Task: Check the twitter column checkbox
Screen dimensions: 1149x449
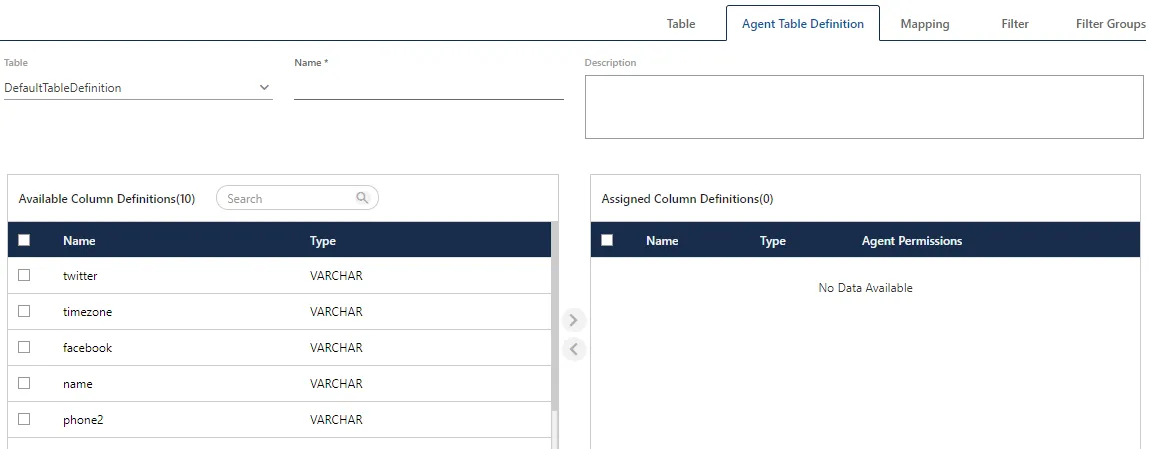Action: [24, 275]
